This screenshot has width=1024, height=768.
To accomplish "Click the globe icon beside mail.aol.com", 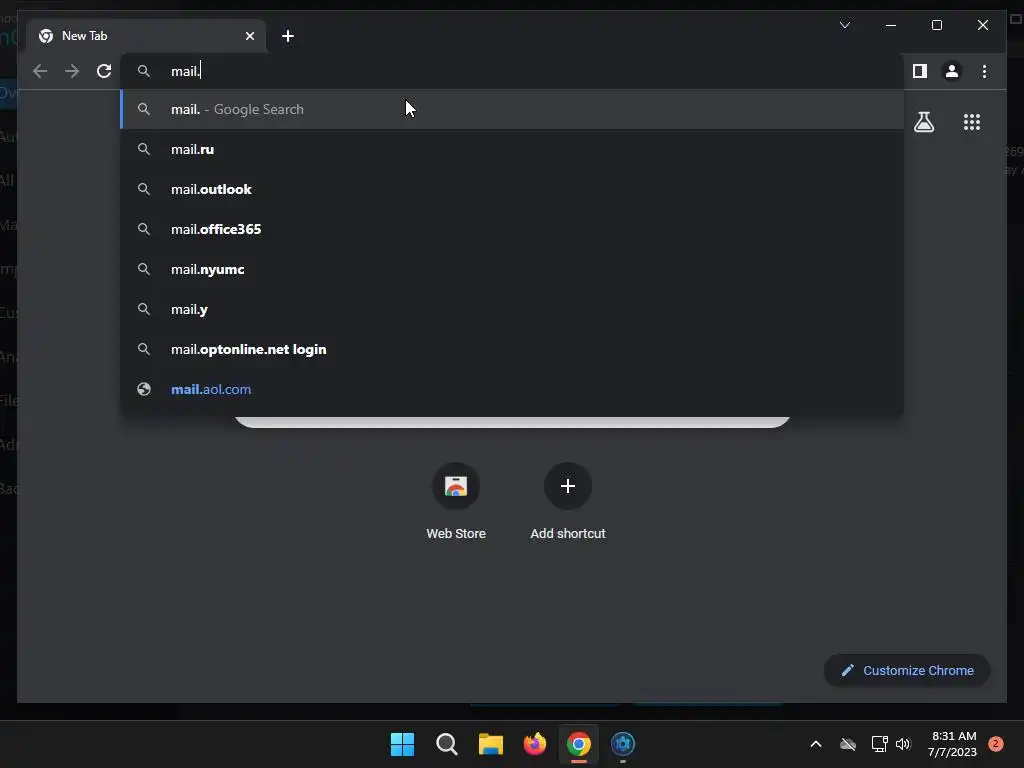I will (x=144, y=389).
